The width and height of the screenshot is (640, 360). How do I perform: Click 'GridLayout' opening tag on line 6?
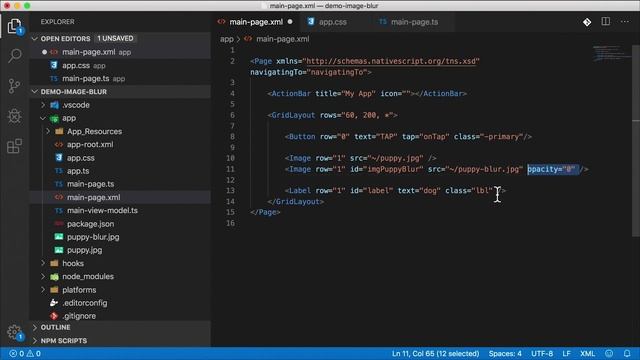(293, 115)
